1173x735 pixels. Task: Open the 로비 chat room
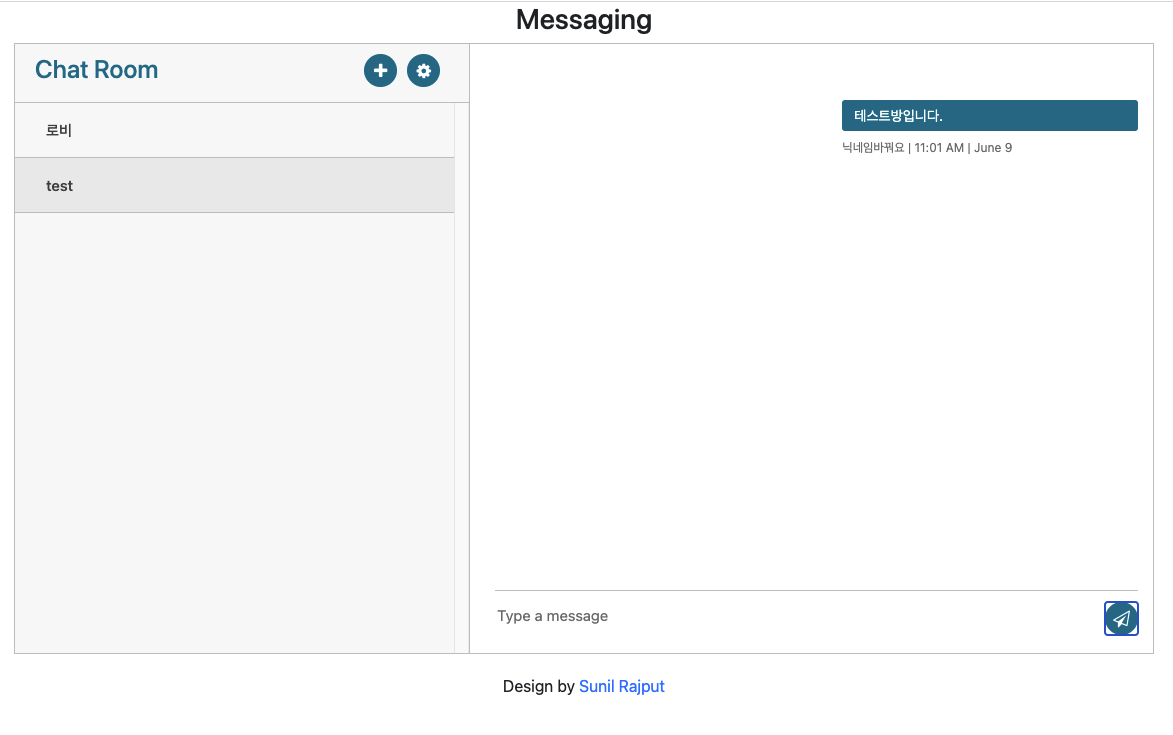pos(234,130)
